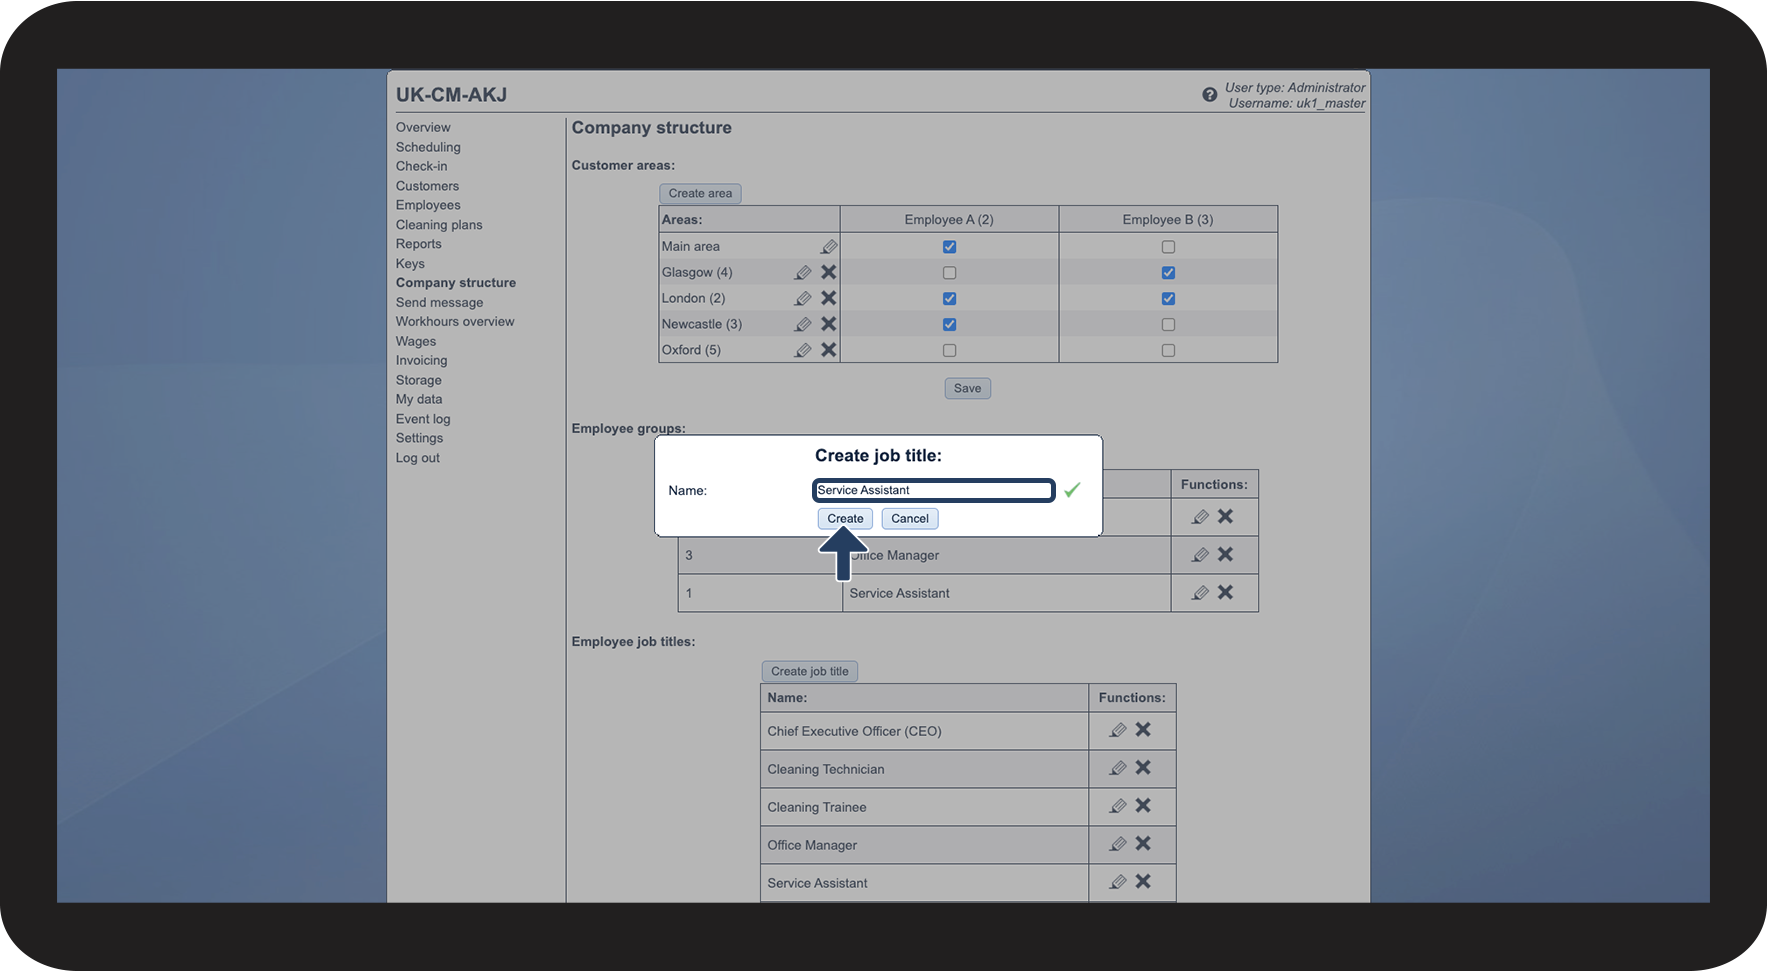Open the Overview menu item
This screenshot has width=1767, height=971.
(x=423, y=127)
